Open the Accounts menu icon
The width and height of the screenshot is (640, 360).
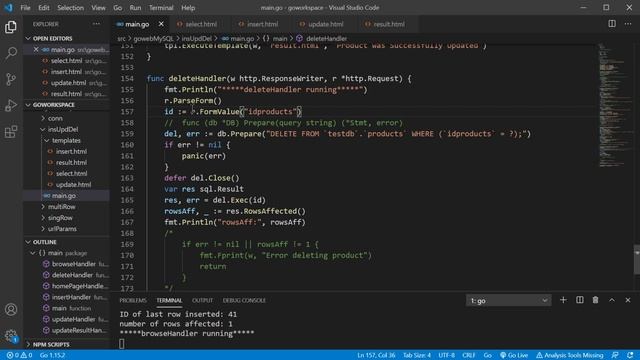click(11, 310)
